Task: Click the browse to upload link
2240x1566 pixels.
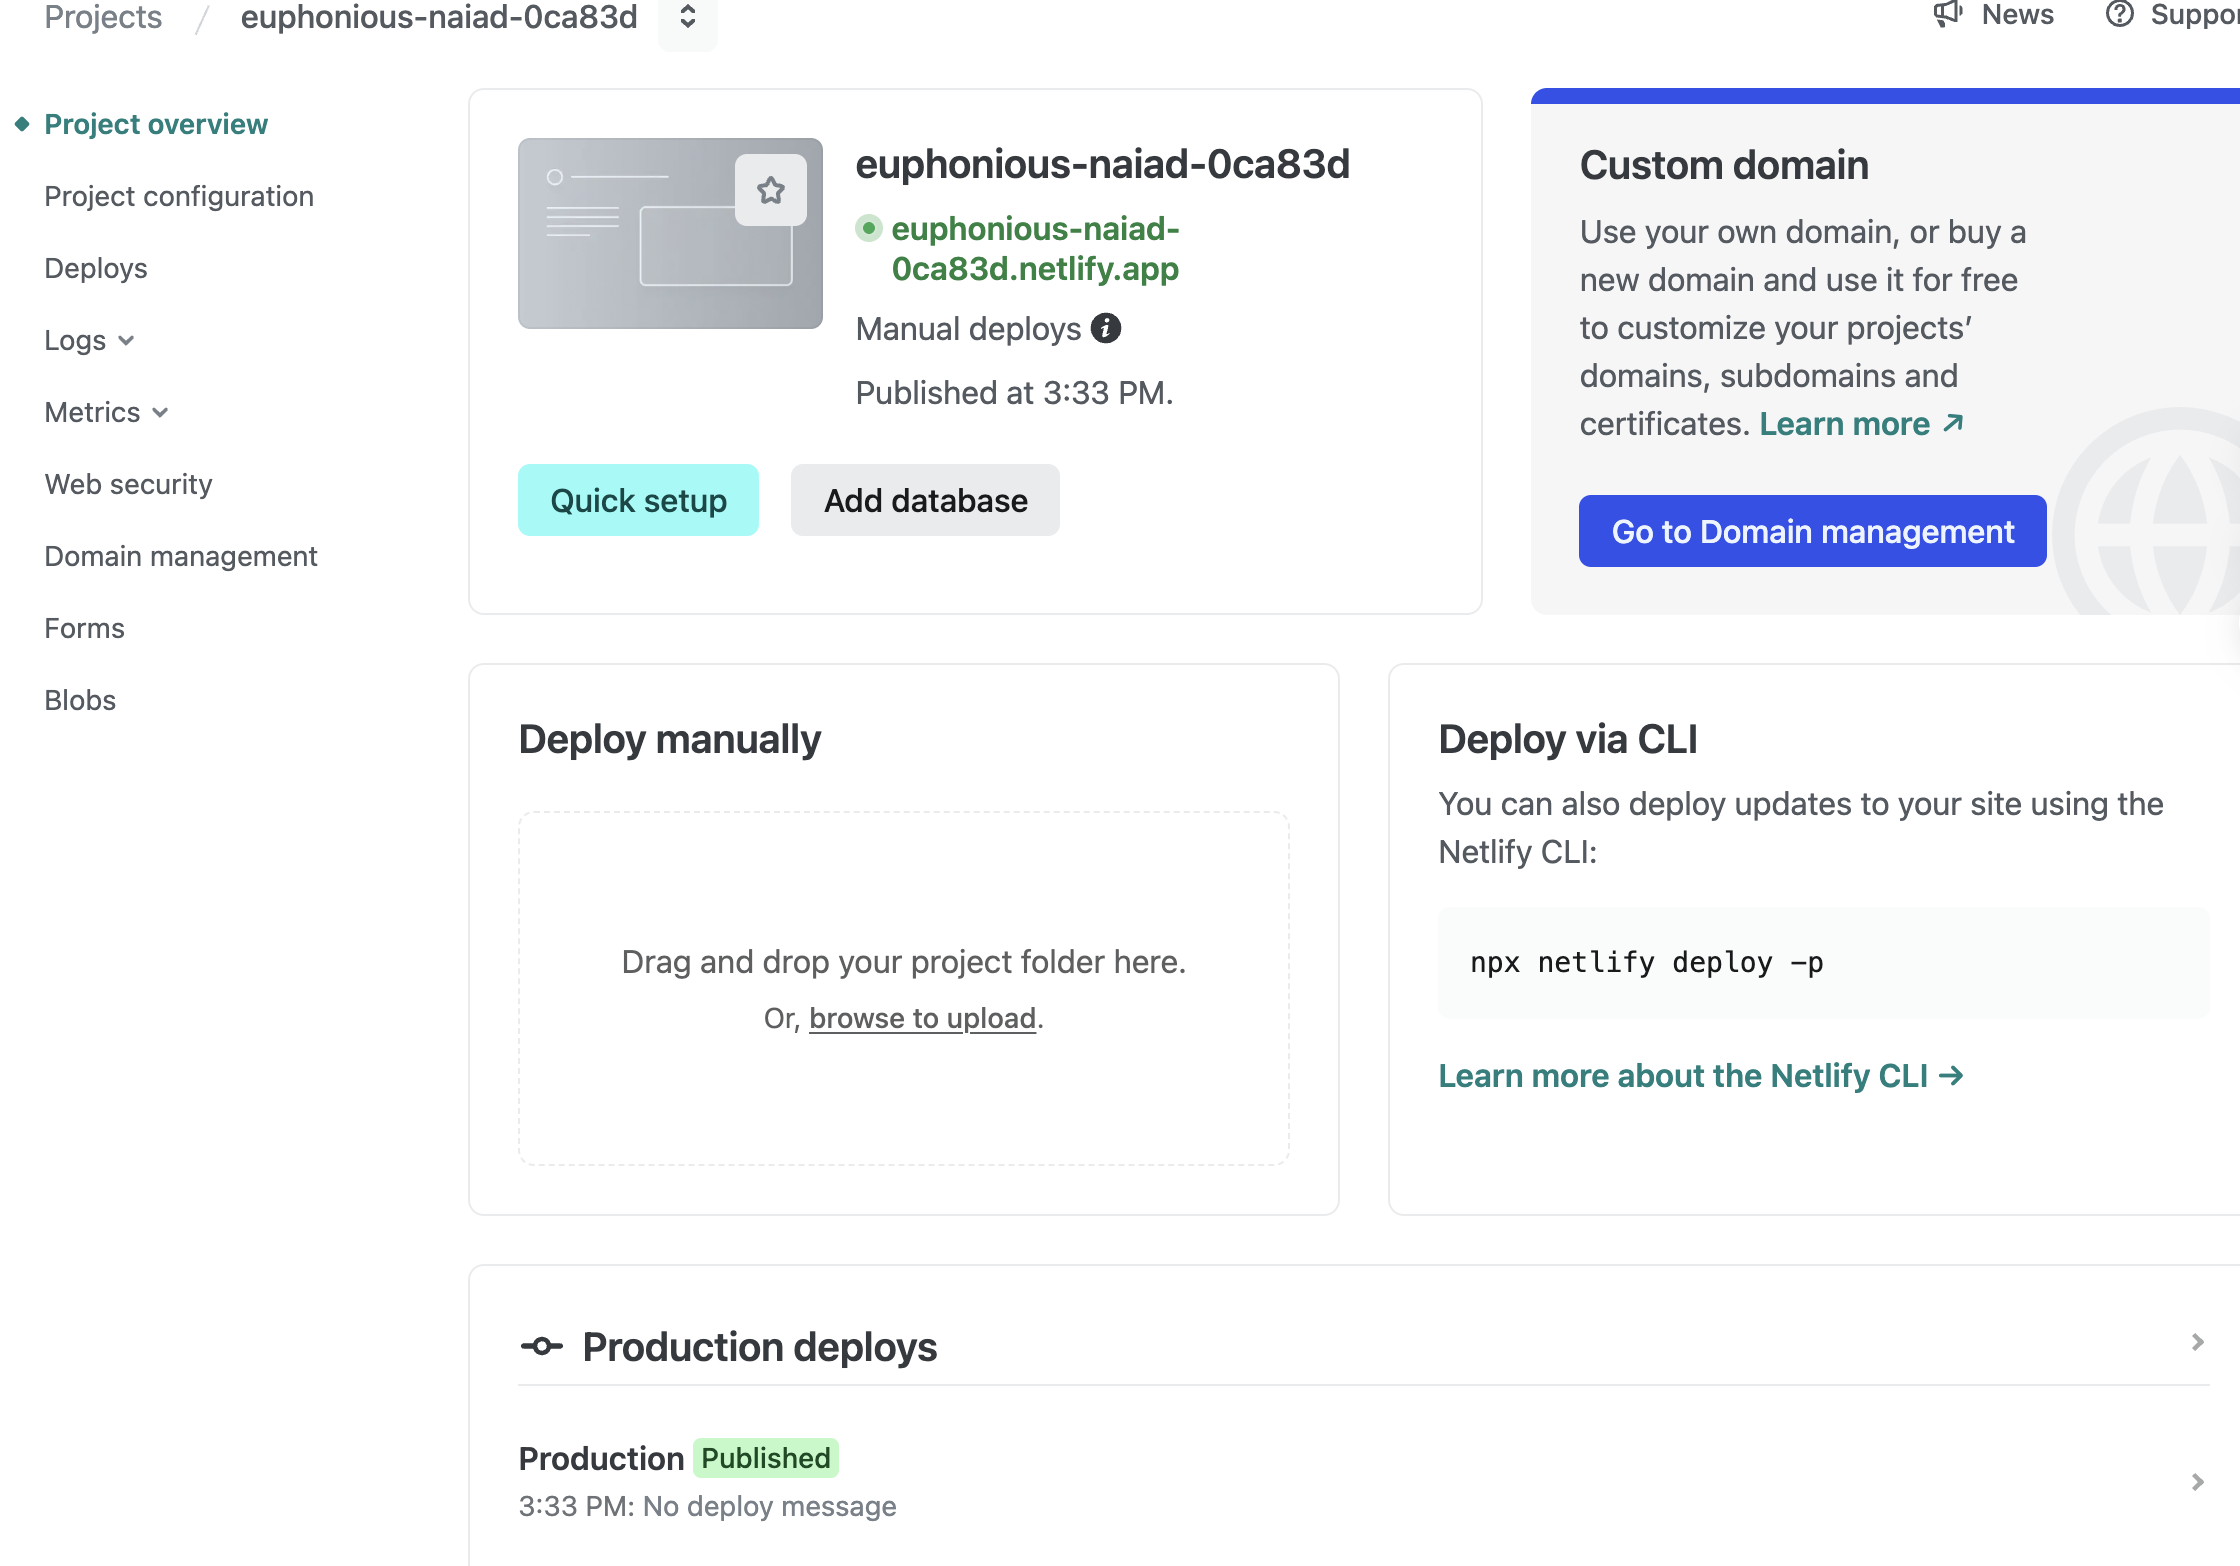Action: pos(922,1018)
